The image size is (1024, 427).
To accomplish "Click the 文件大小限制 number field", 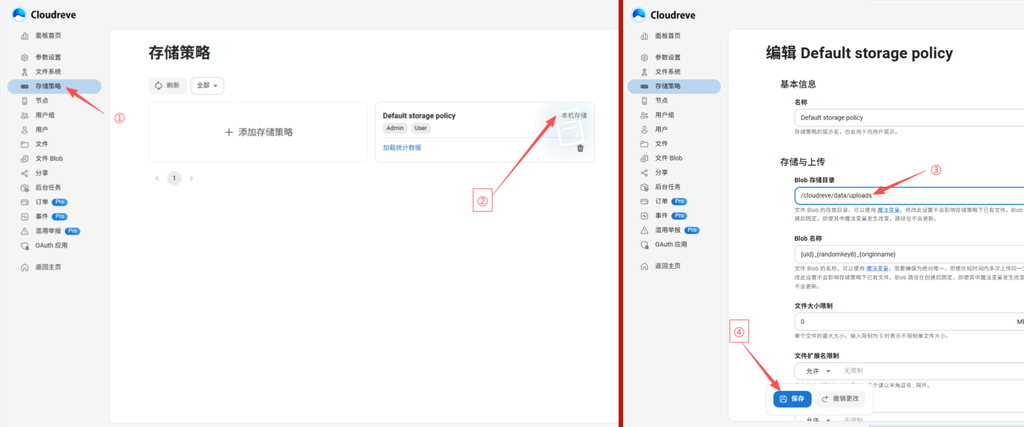I will pyautogui.click(x=909, y=322).
